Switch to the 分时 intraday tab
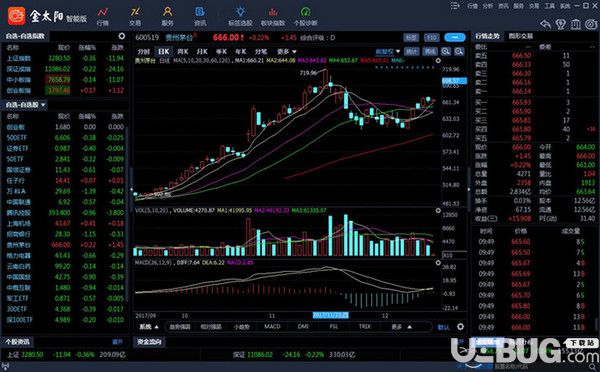Viewport: 600px width, 372px height. coord(143,51)
